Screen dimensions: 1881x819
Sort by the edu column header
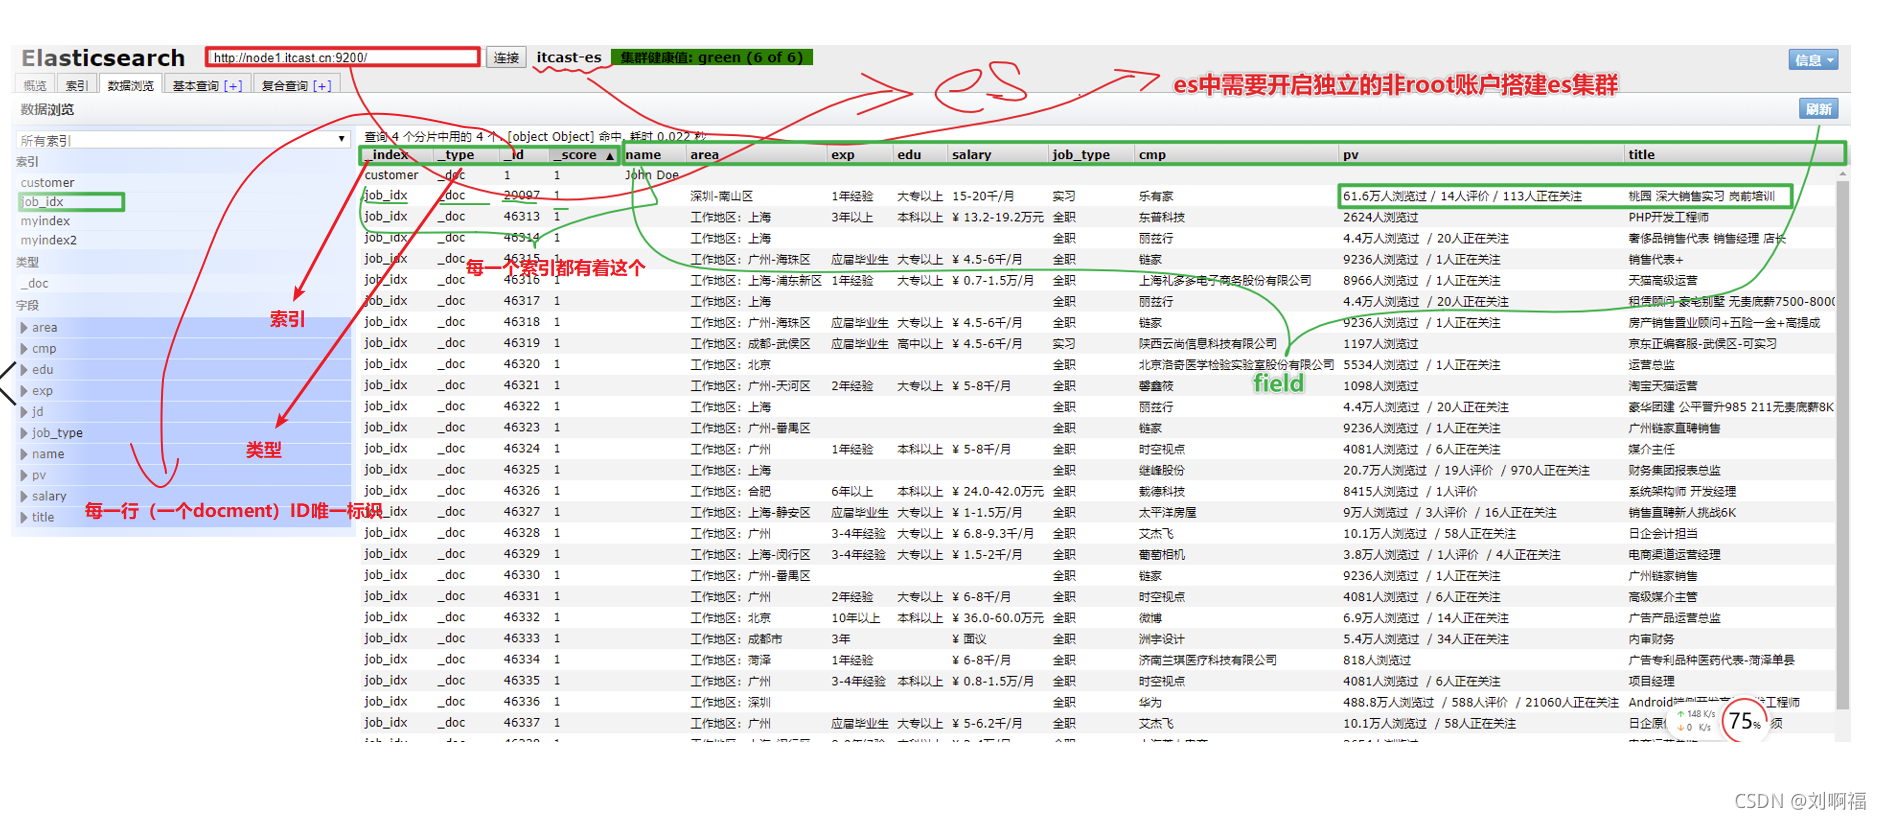point(920,155)
